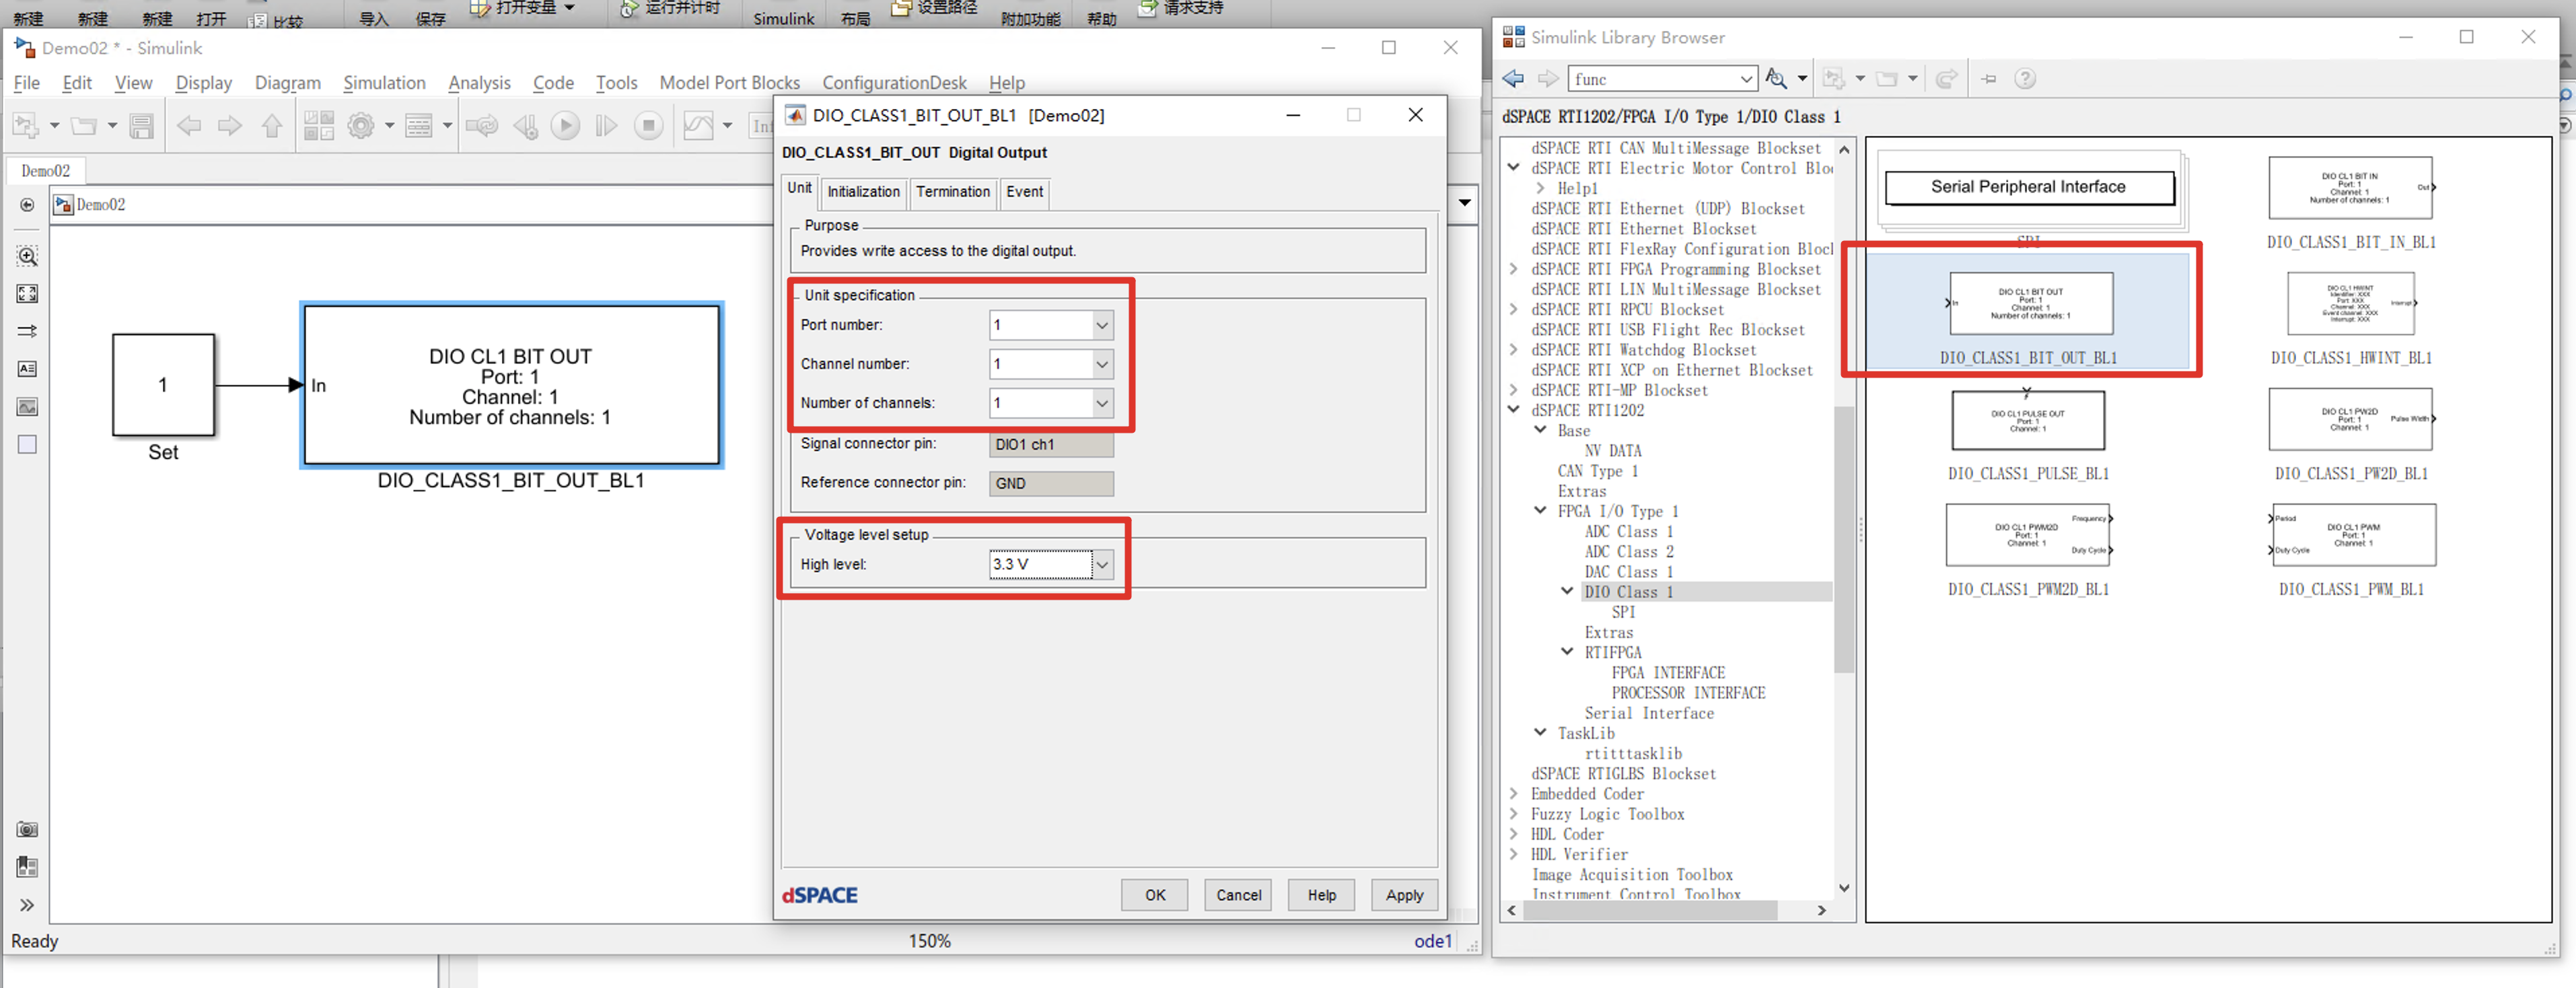The width and height of the screenshot is (2576, 988).
Task: Click the Model Explorer list icon
Action: pos(419,126)
